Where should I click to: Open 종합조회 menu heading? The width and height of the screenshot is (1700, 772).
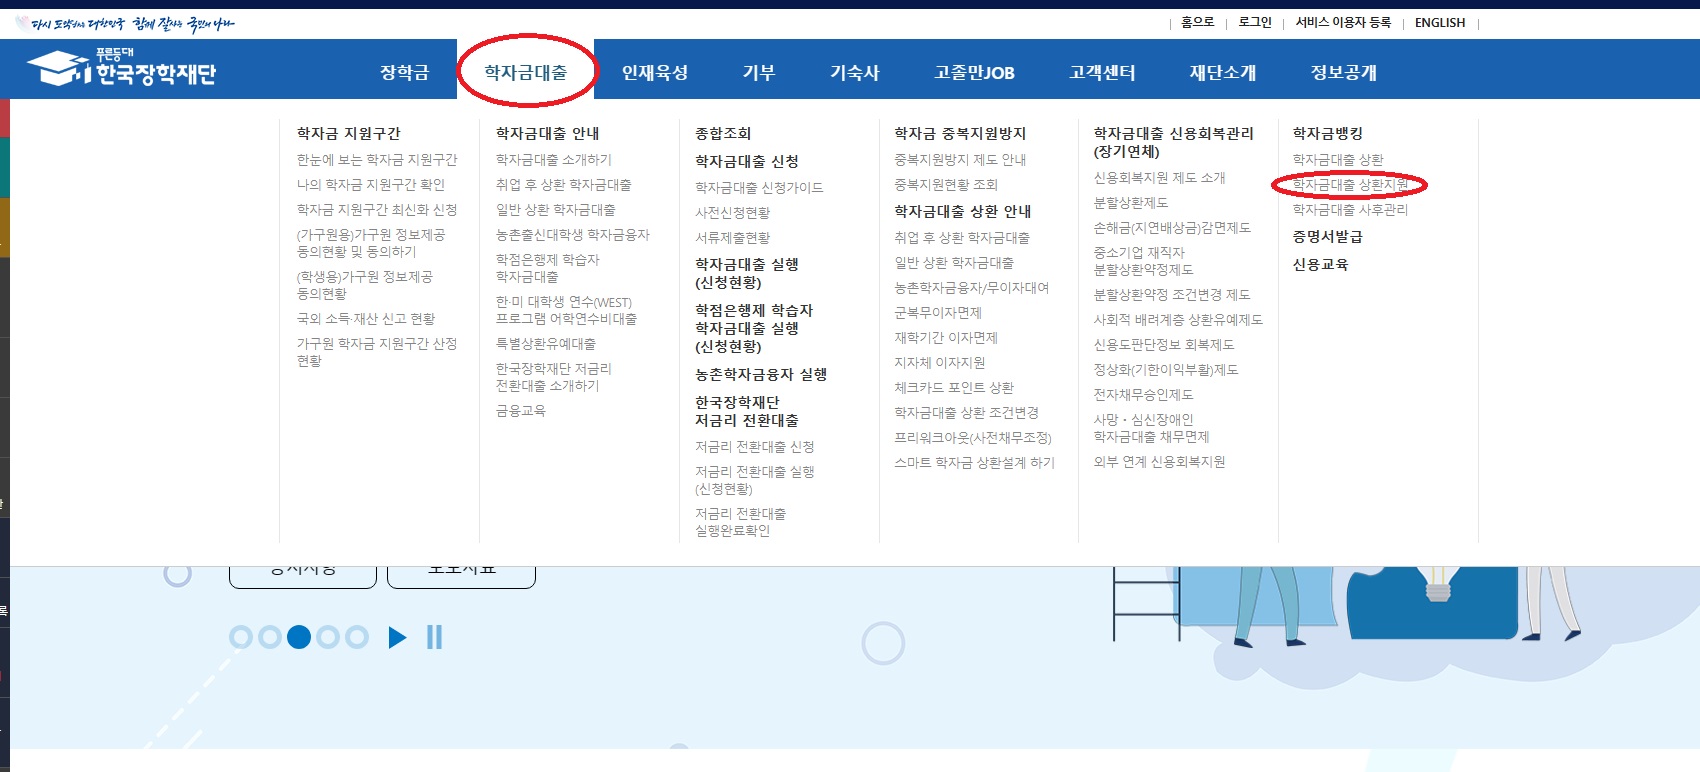pyautogui.click(x=722, y=133)
